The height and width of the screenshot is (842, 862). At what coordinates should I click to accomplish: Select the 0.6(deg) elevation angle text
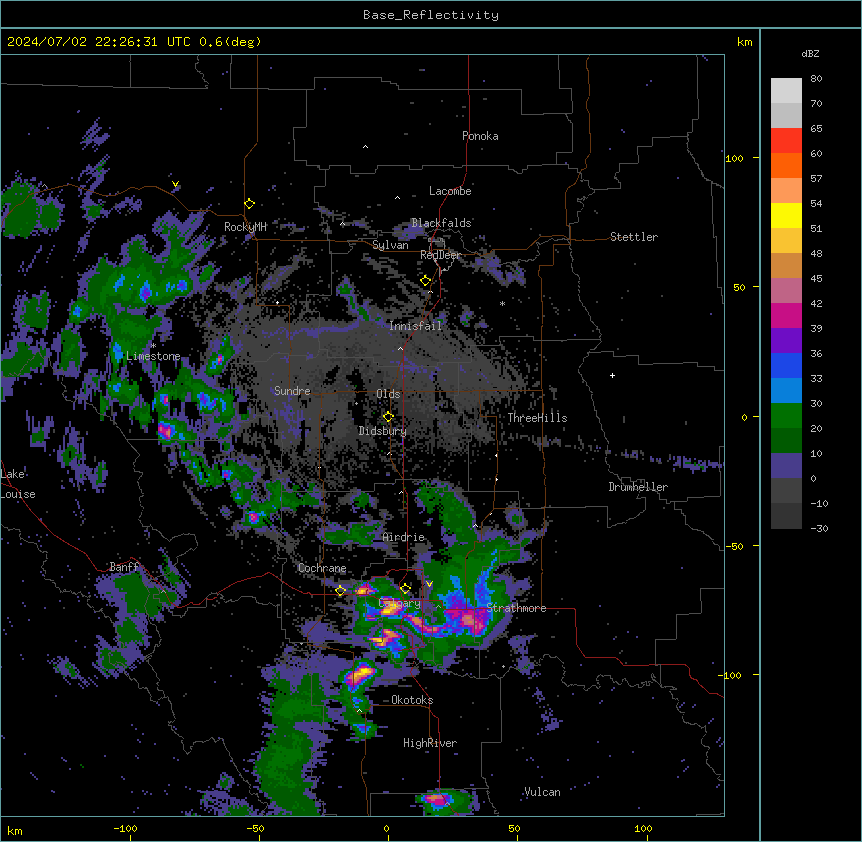[230, 42]
